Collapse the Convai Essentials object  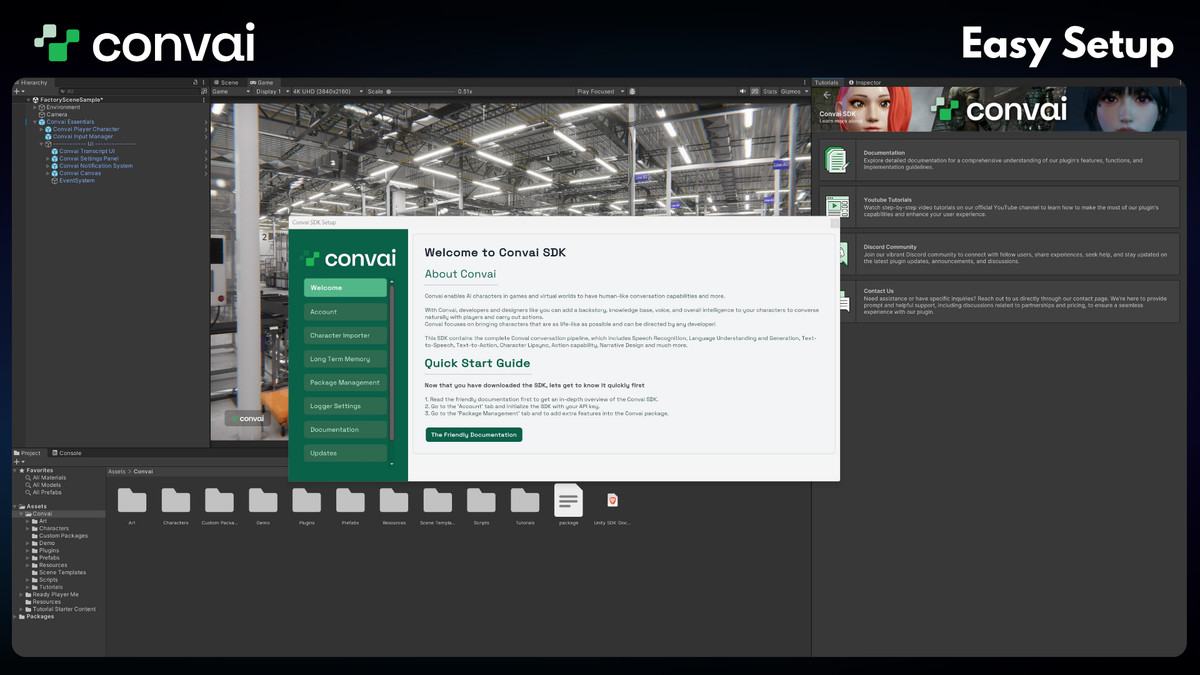(35, 122)
